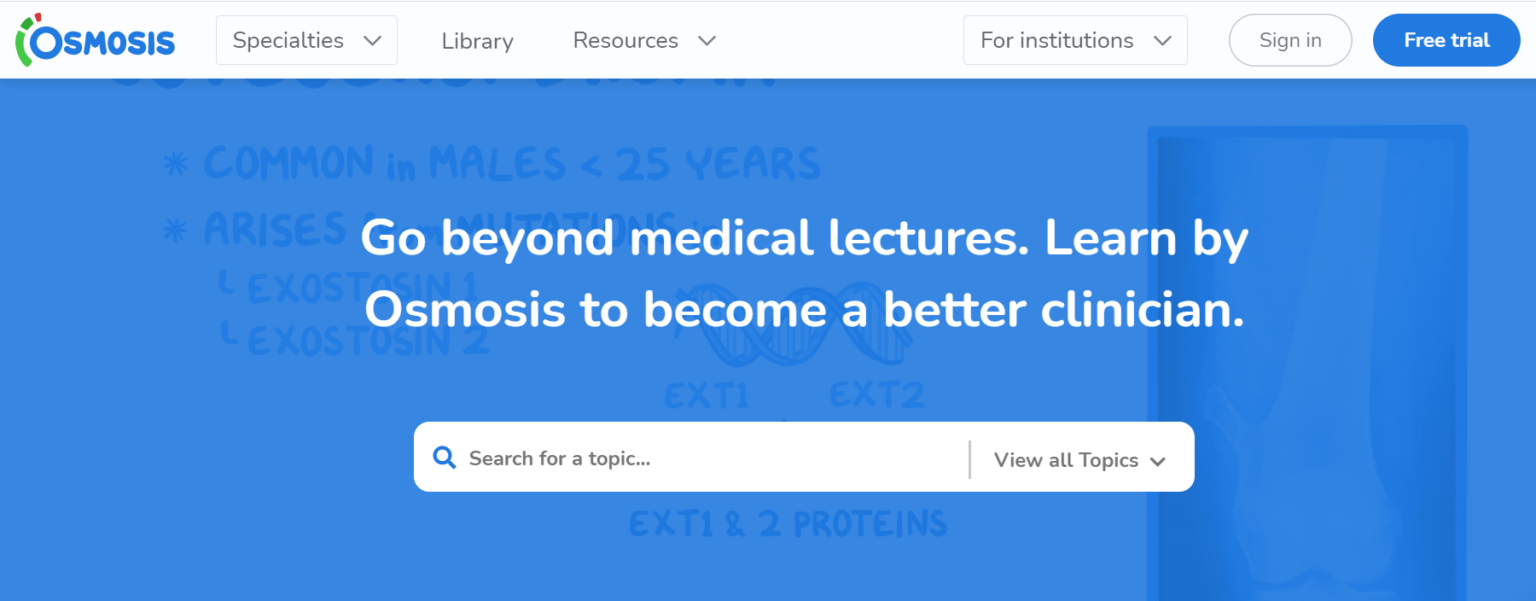Image resolution: width=1536 pixels, height=601 pixels.
Task: Click the chevron arrow beside Specialties
Action: [x=373, y=41]
